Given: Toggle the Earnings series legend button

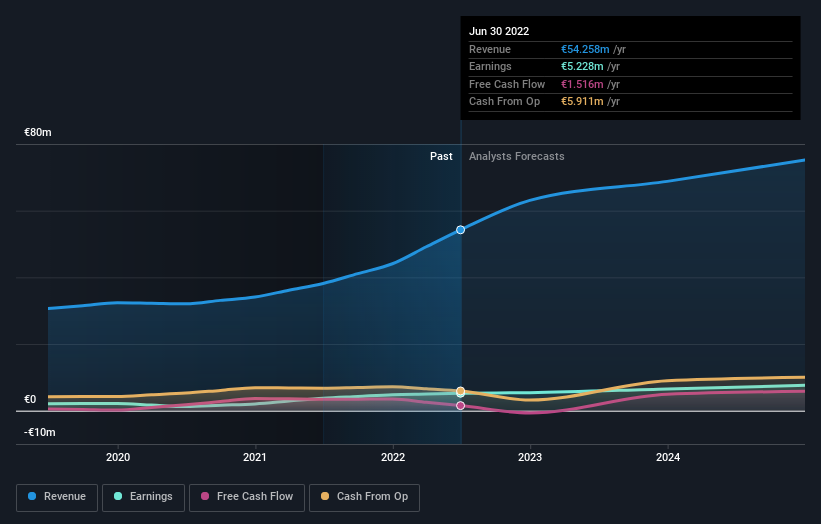Looking at the screenshot, I should pos(143,497).
